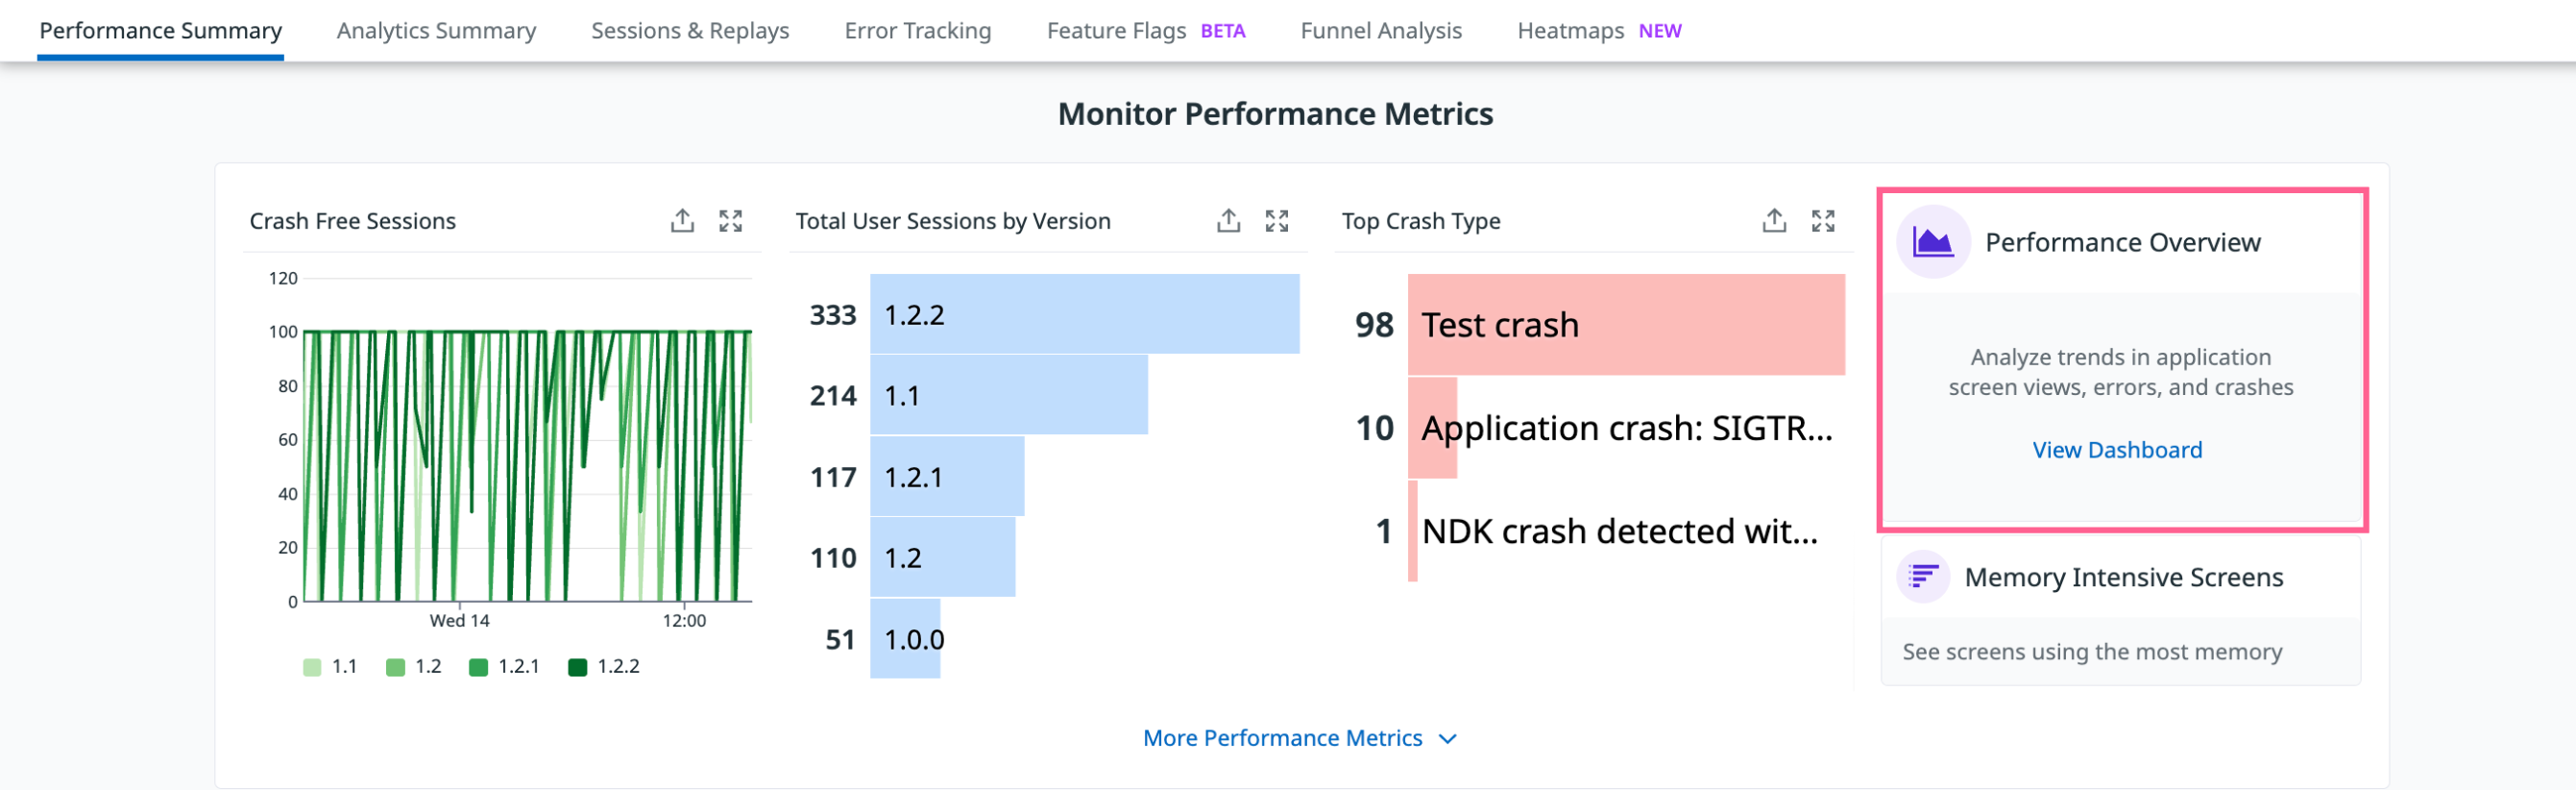Click the 1.2.2 legend color swatch
Viewport: 2576px width, 790px height.
(x=577, y=667)
